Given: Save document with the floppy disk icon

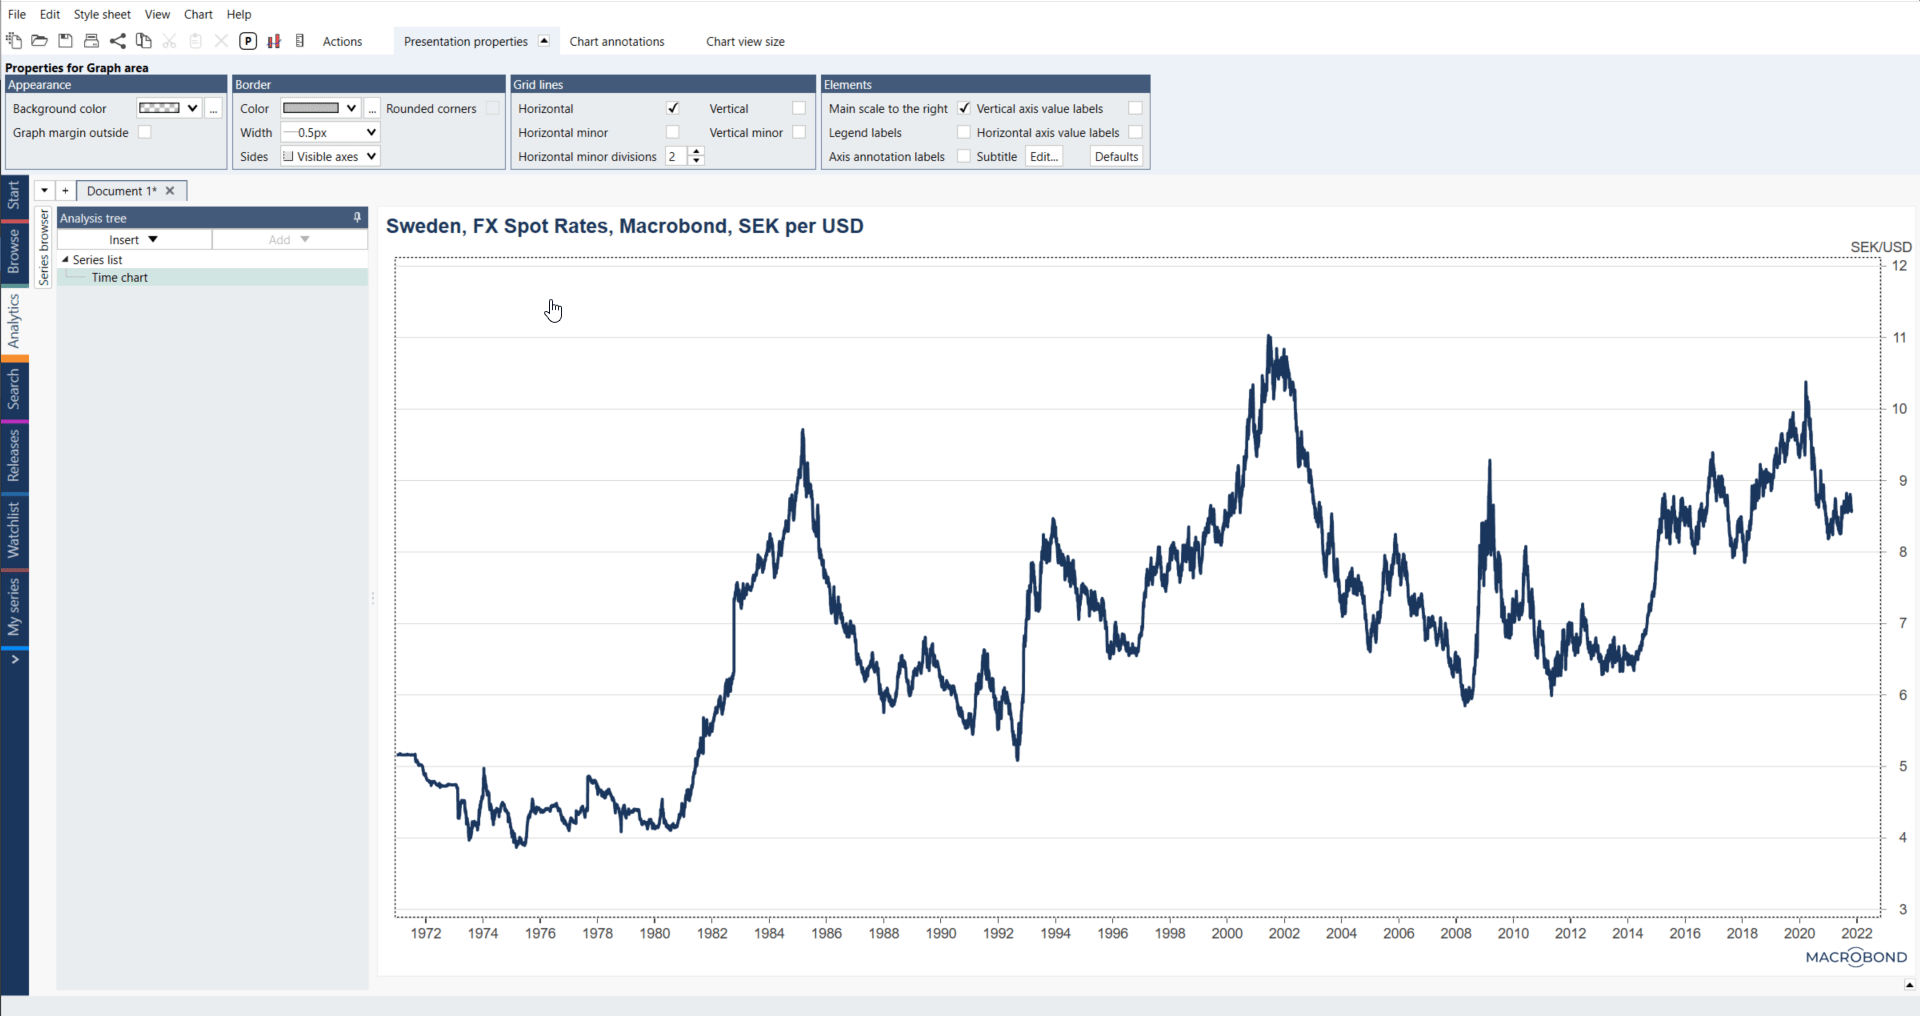Looking at the screenshot, I should tap(66, 41).
